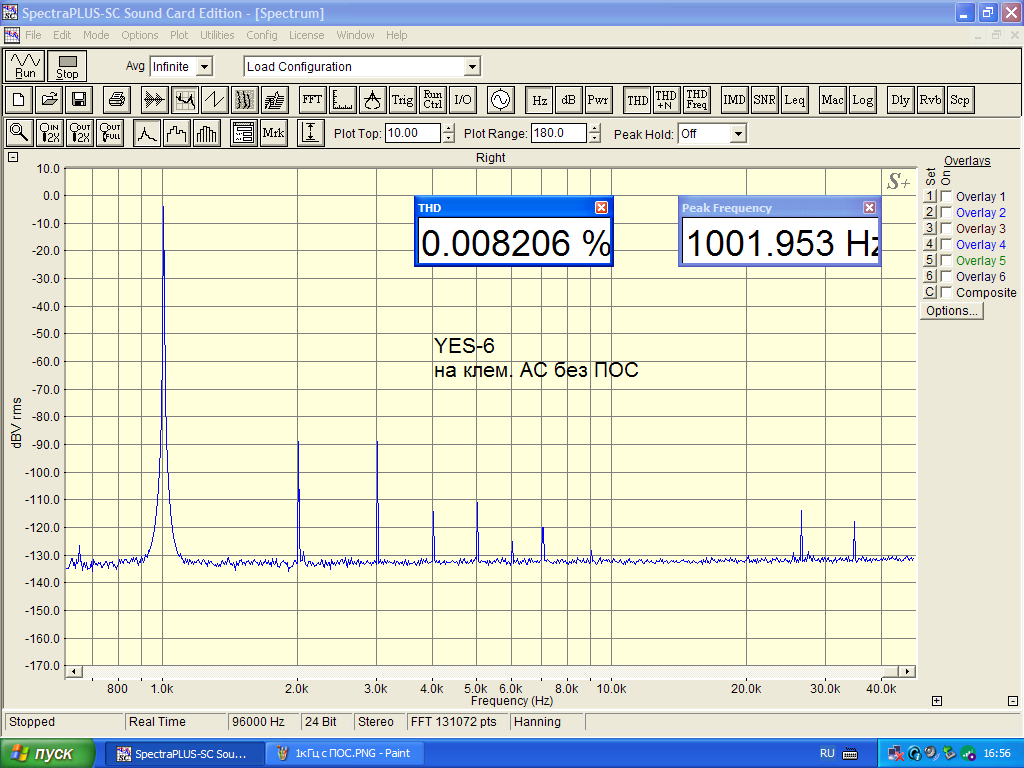Click the print icon
Viewport: 1024px width, 768px height.
point(117,100)
